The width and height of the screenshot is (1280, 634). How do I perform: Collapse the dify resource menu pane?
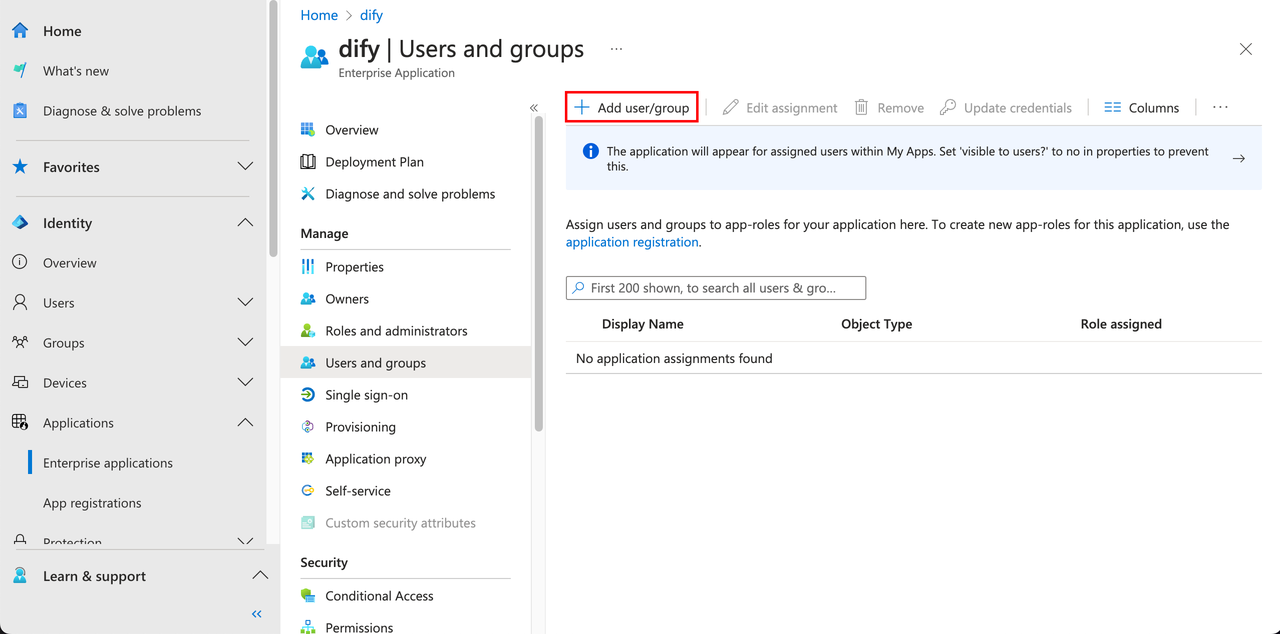point(534,108)
